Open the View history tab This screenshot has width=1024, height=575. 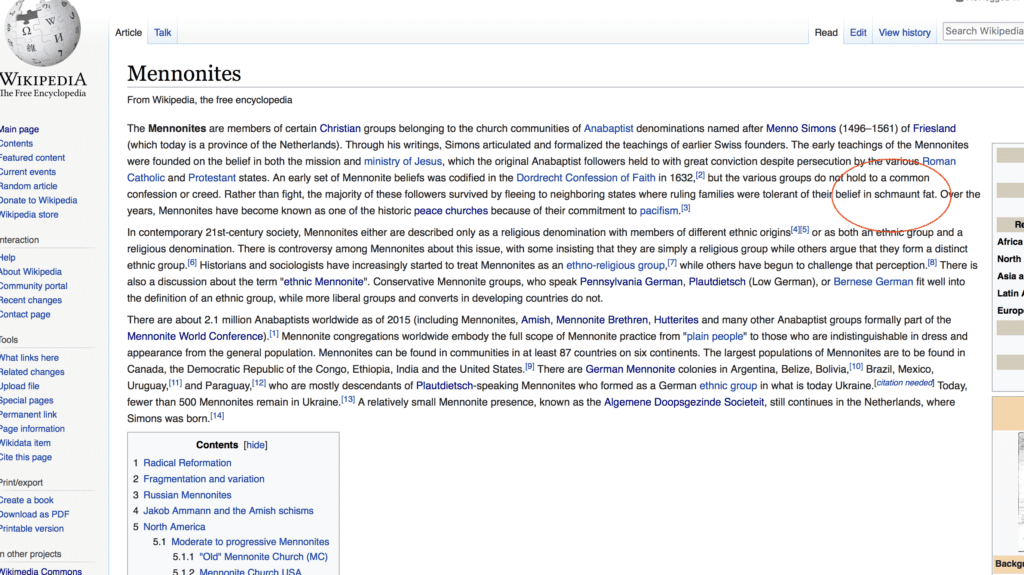[x=904, y=32]
